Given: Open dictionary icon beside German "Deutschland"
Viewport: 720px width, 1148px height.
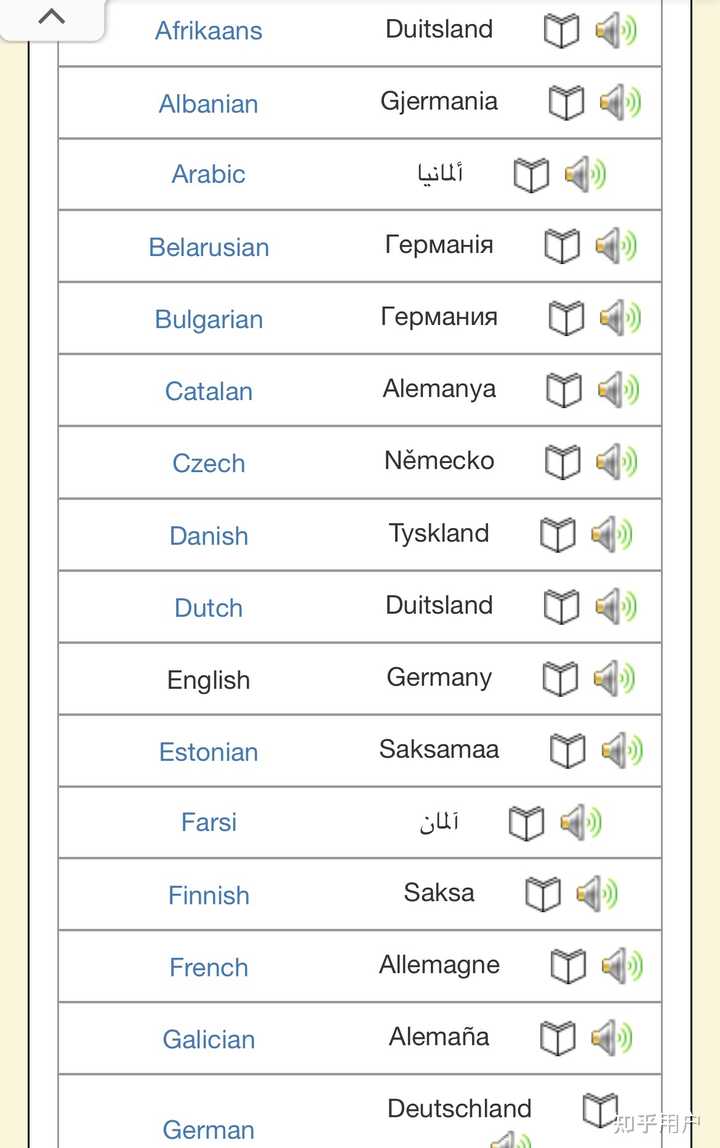Looking at the screenshot, I should (x=598, y=1108).
